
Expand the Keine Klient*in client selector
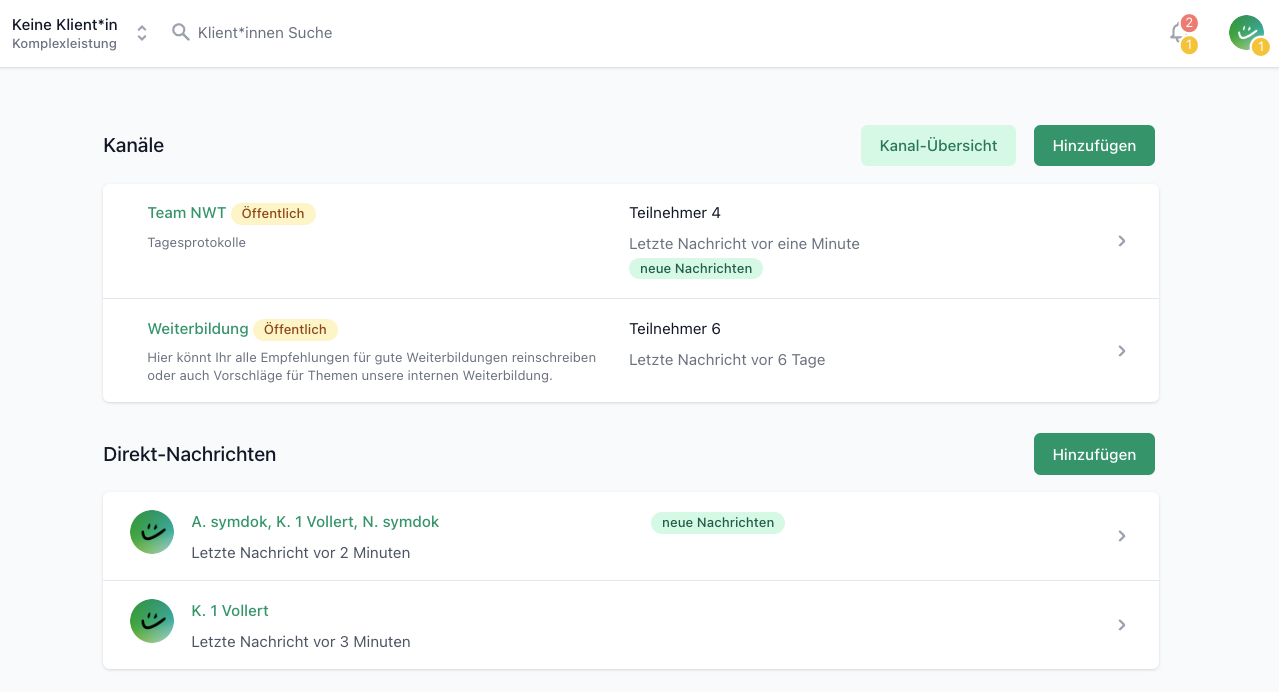142,33
